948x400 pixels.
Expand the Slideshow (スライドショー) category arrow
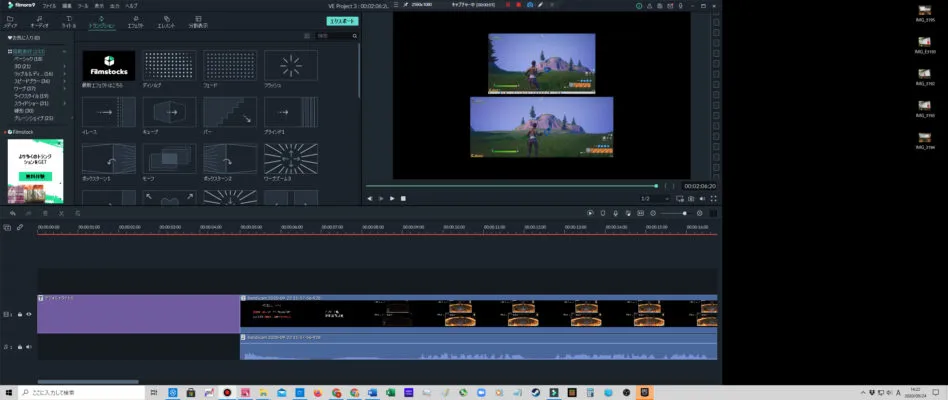click(x=65, y=103)
